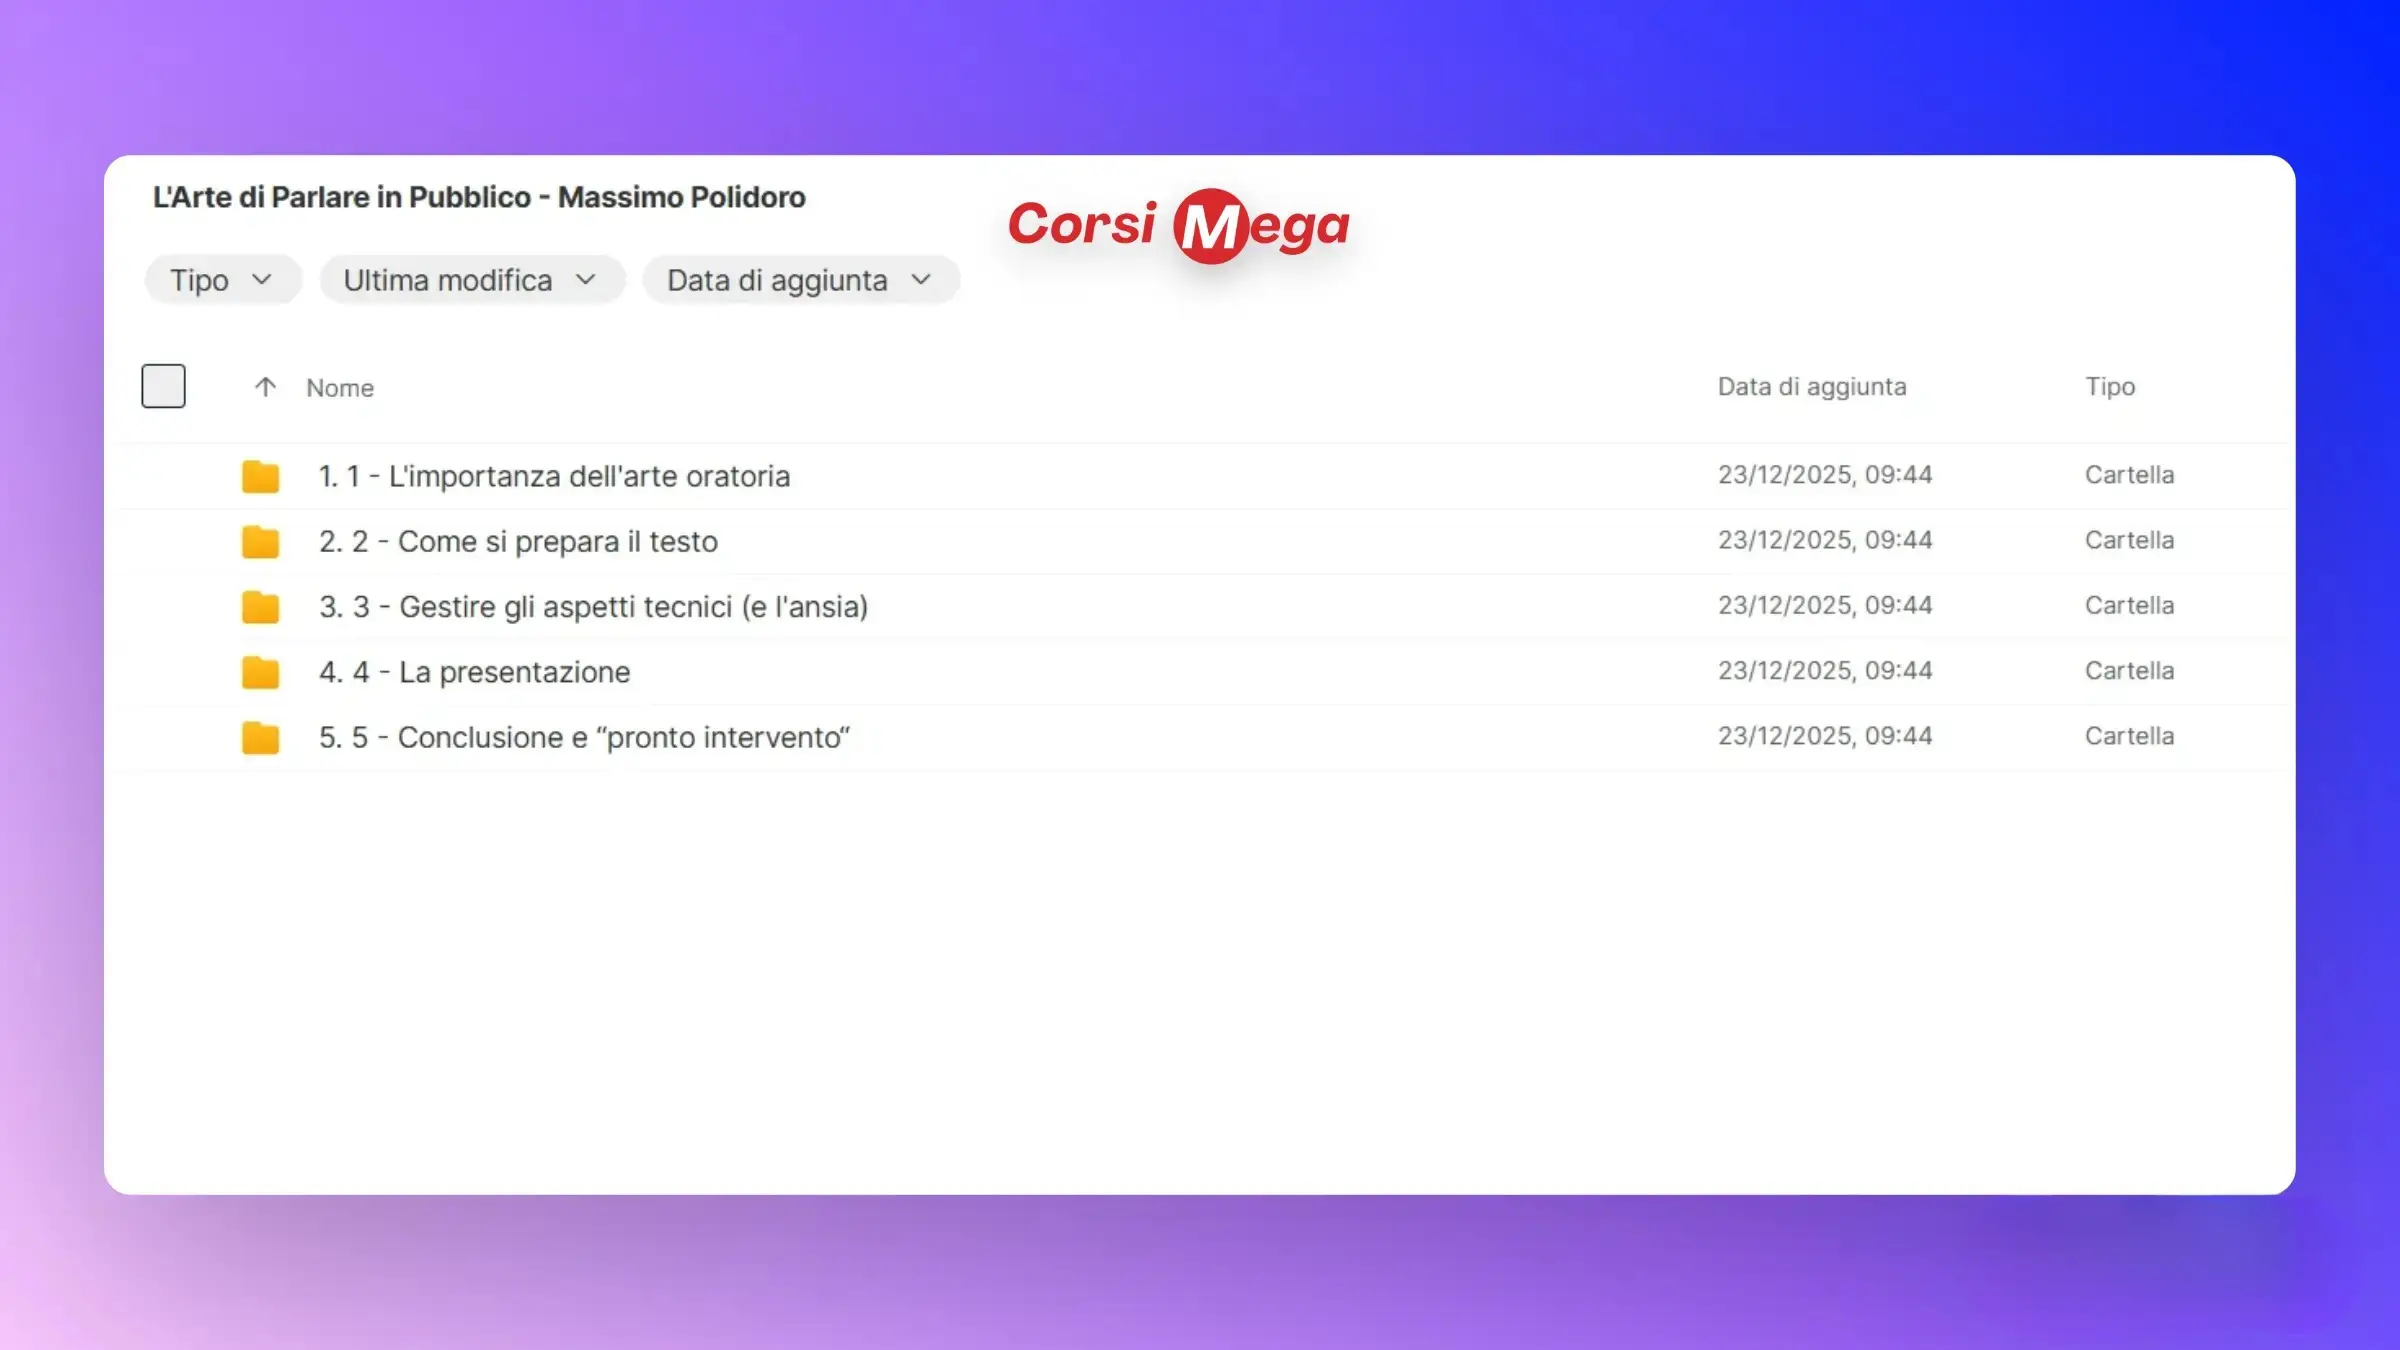Screen dimensions: 2400x1350
Task: Click the folder icon for L'importanza dell'arte oratoria
Action: pos(260,477)
